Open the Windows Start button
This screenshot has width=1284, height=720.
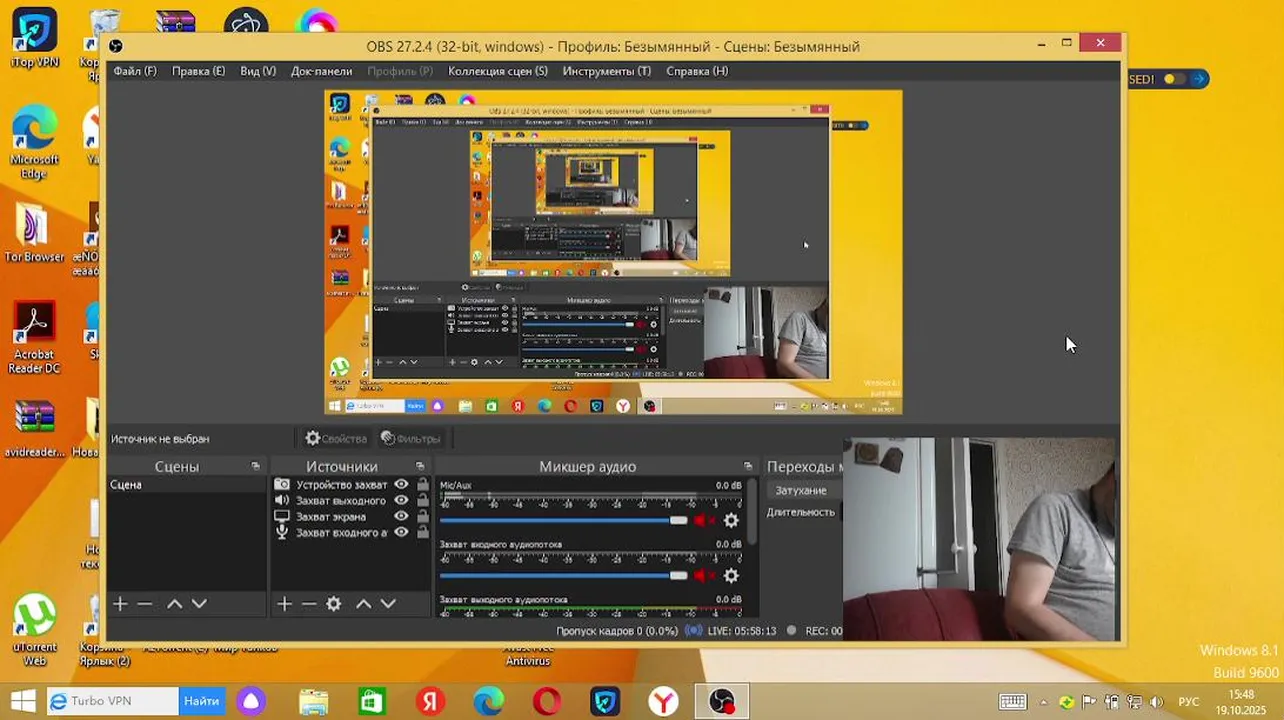coord(22,701)
